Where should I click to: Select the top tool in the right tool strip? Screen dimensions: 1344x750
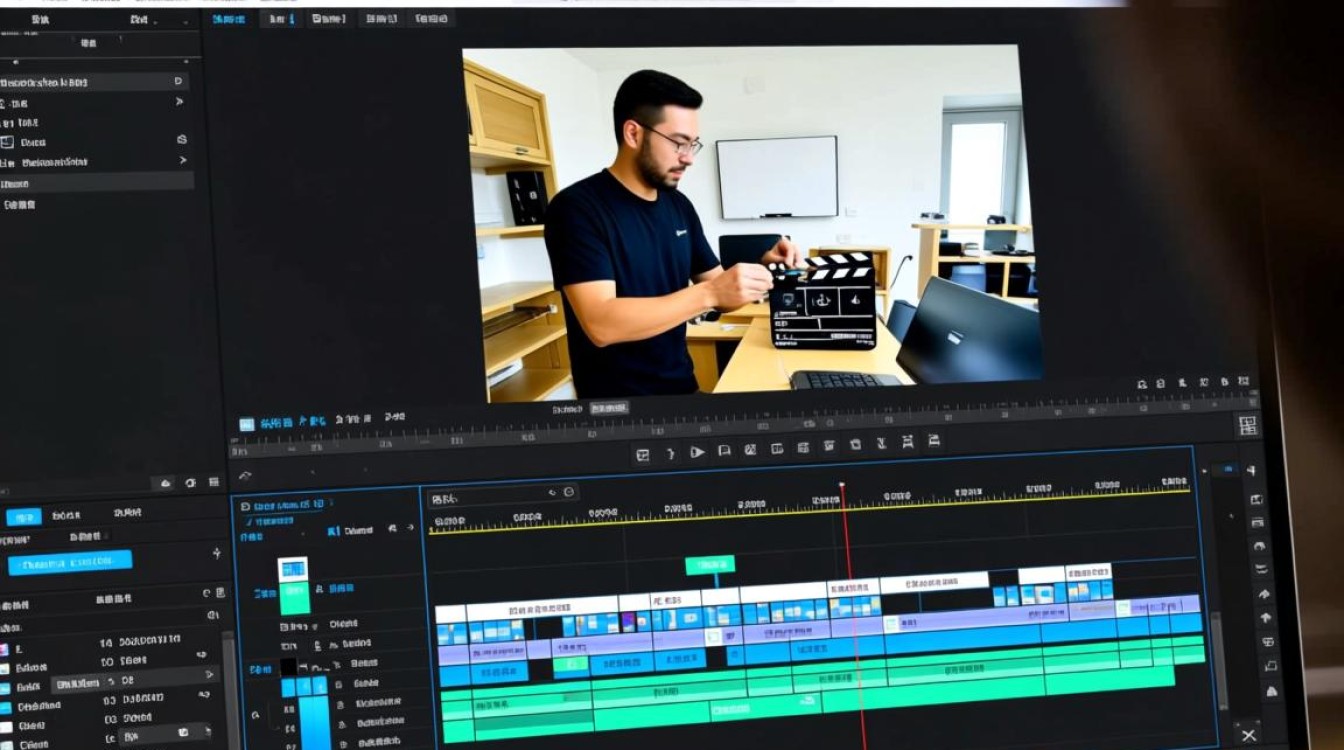tap(1250, 470)
